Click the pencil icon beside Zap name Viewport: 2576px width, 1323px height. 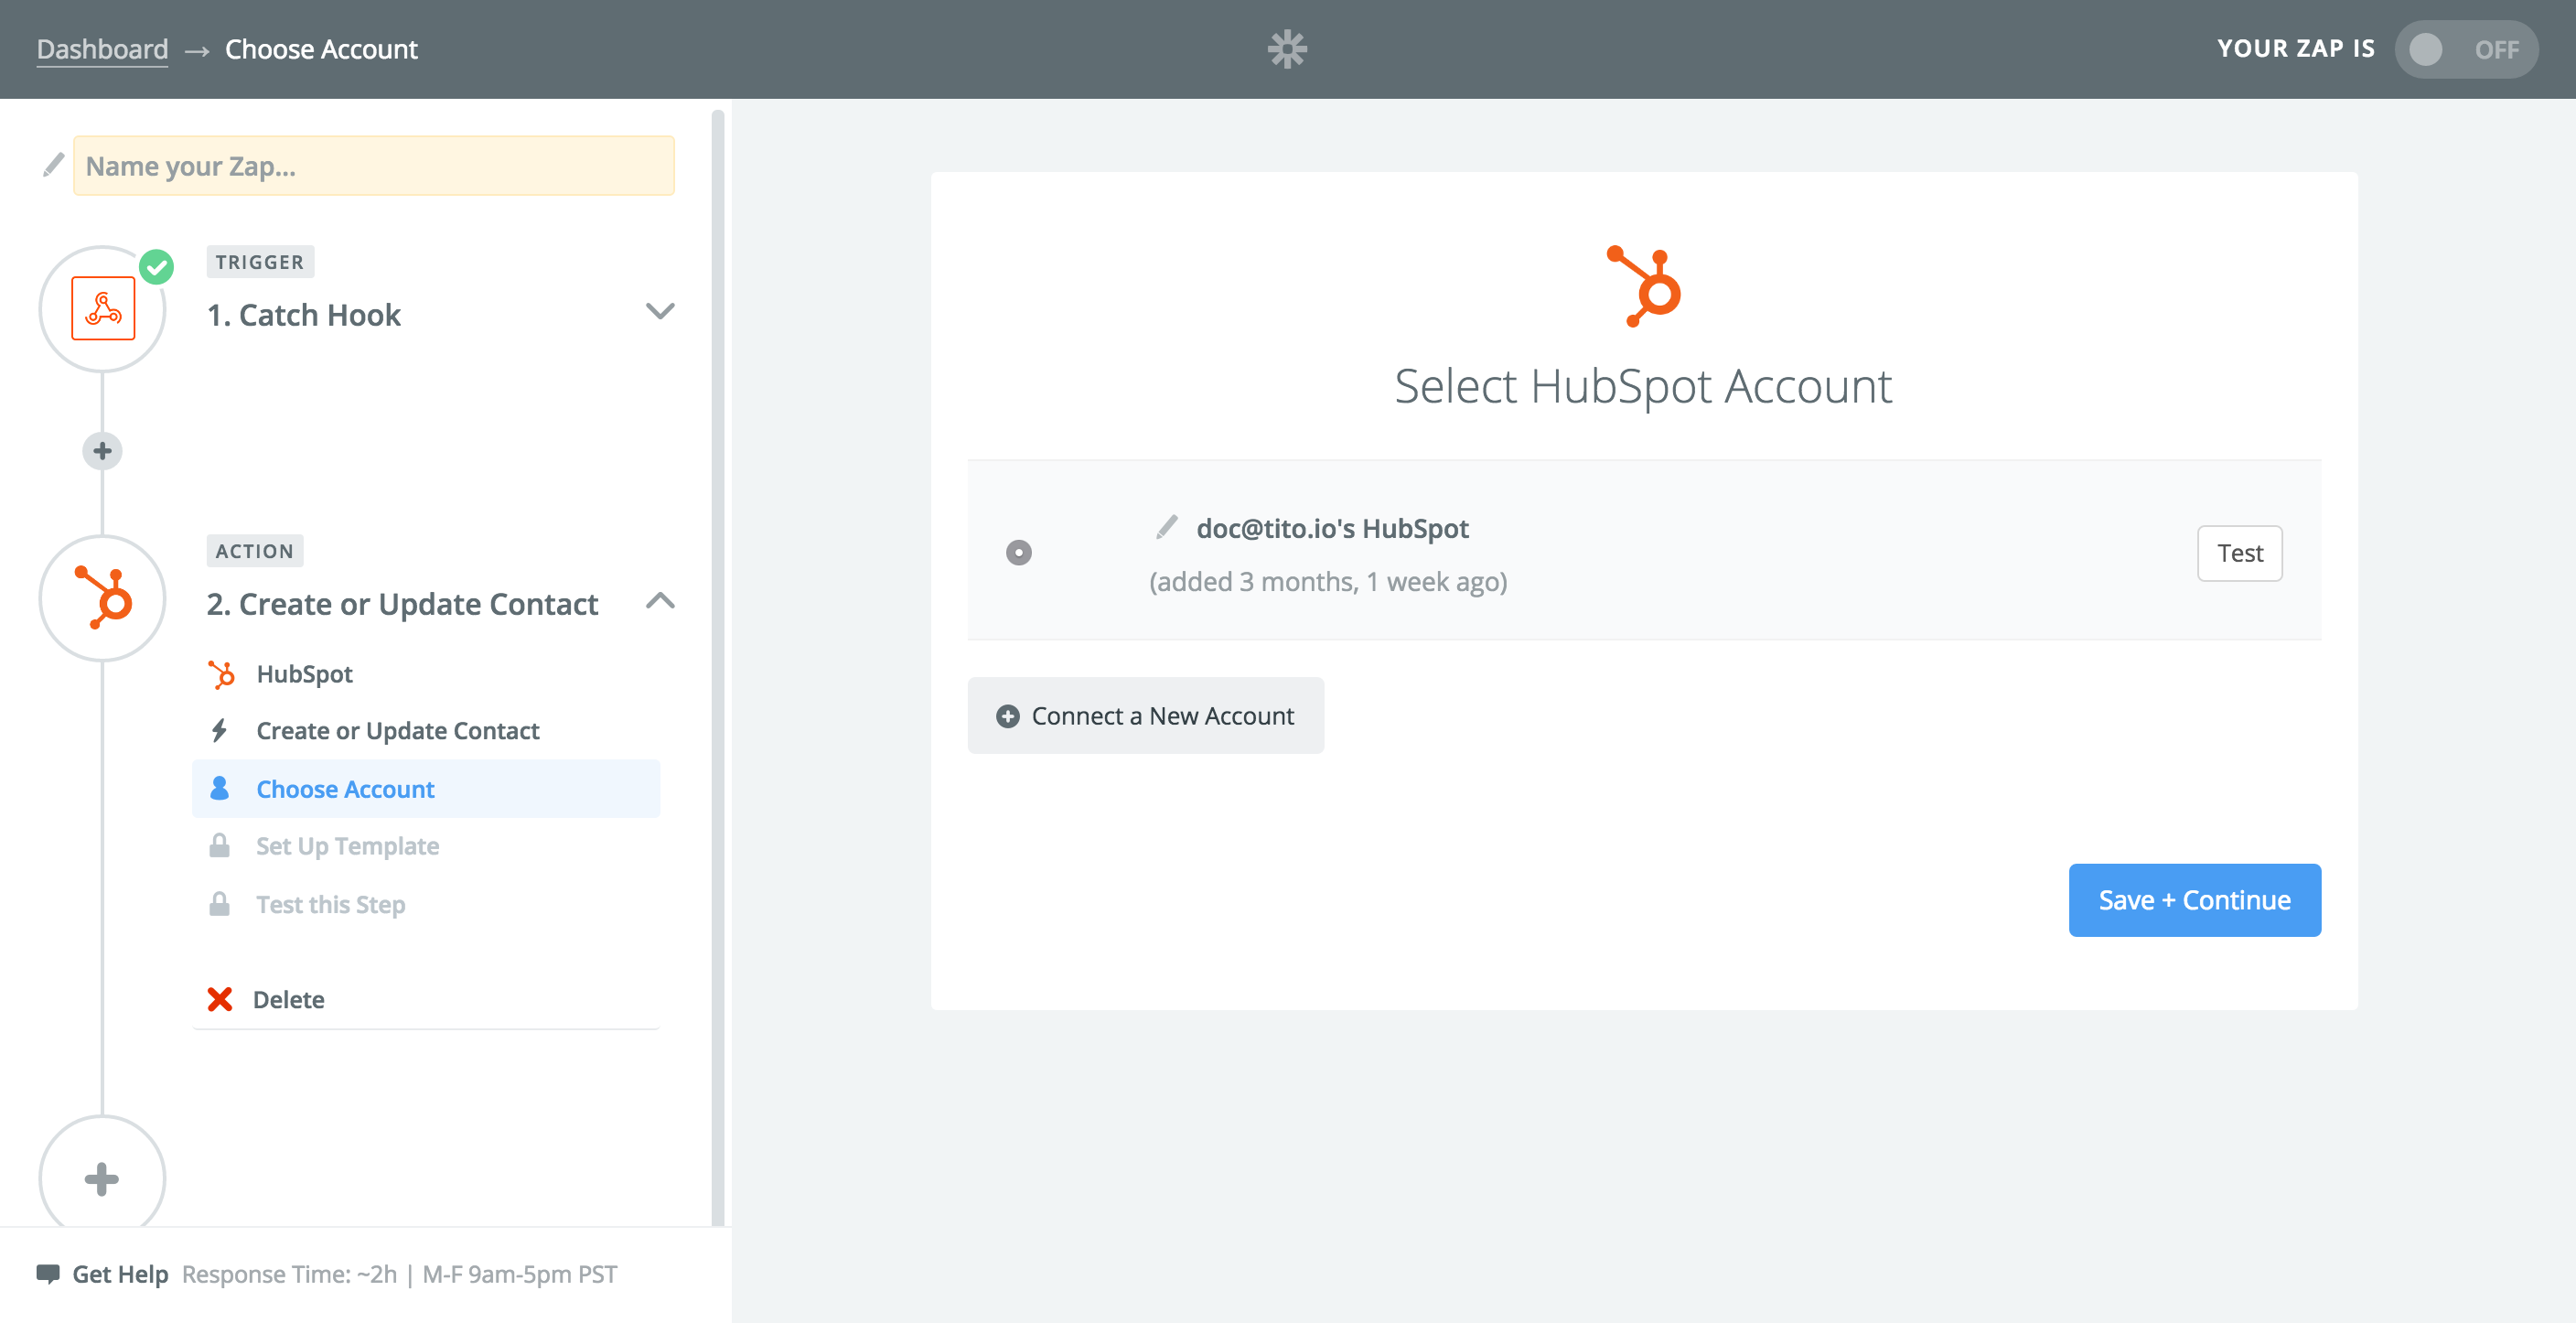pyautogui.click(x=53, y=165)
